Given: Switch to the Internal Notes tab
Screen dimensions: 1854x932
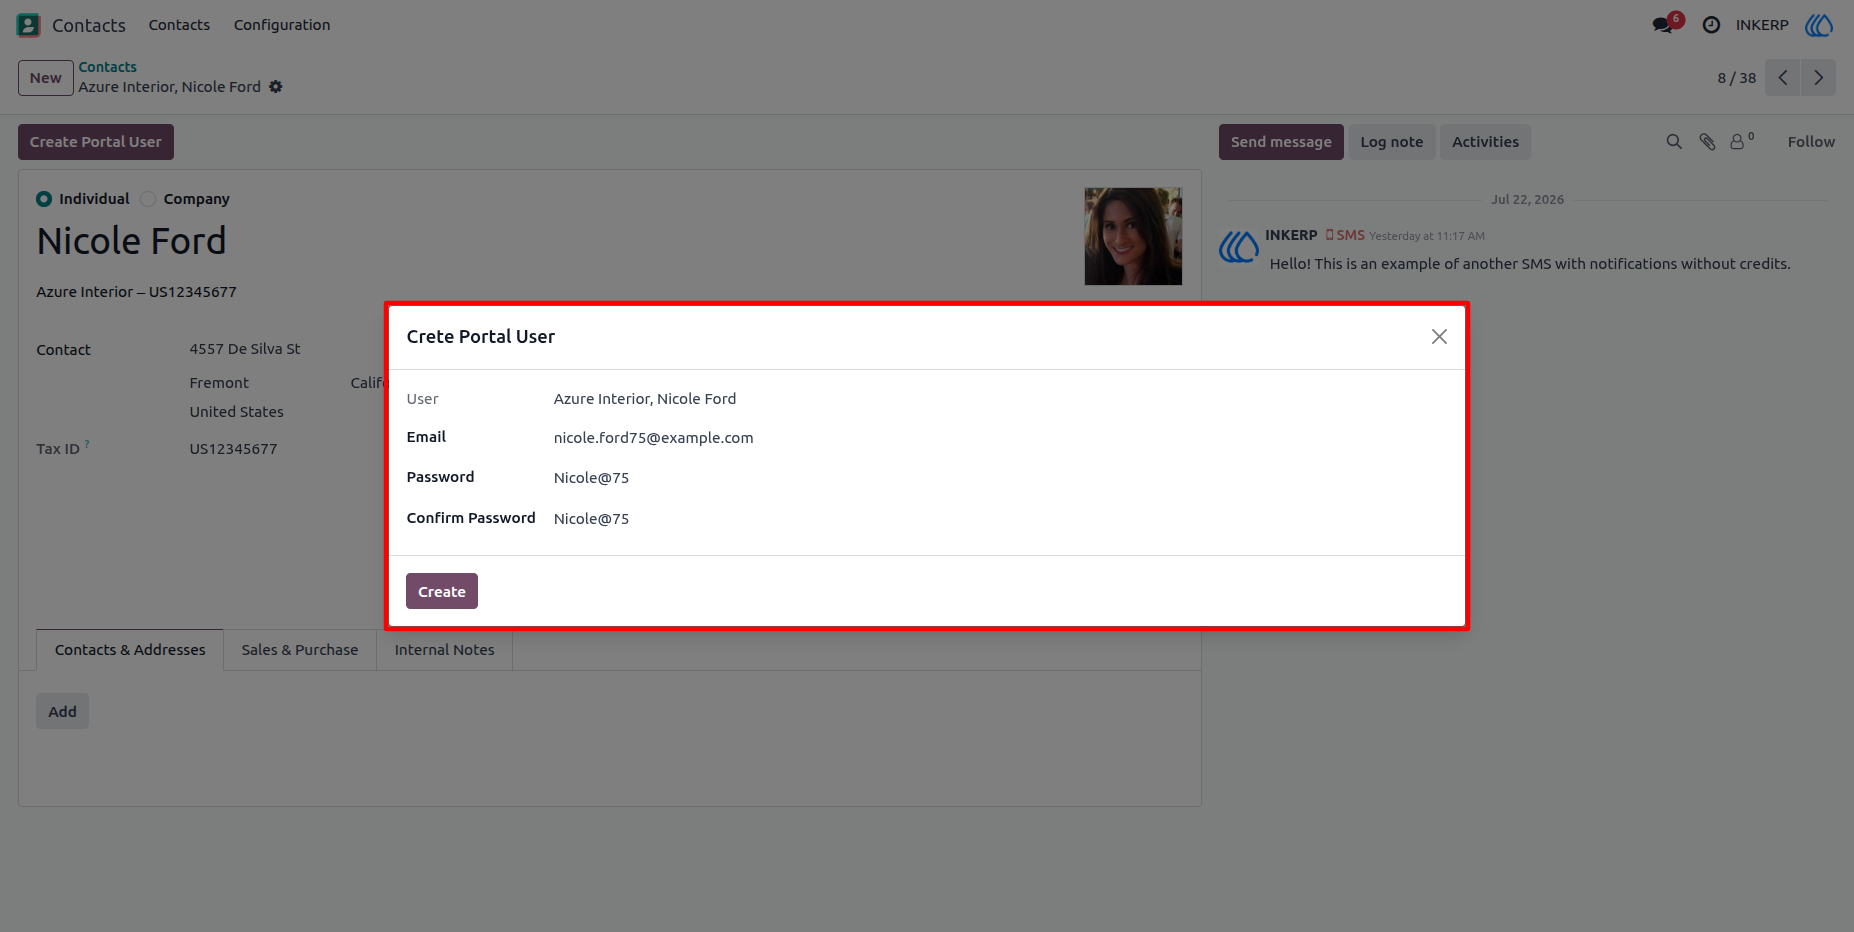Looking at the screenshot, I should [444, 650].
